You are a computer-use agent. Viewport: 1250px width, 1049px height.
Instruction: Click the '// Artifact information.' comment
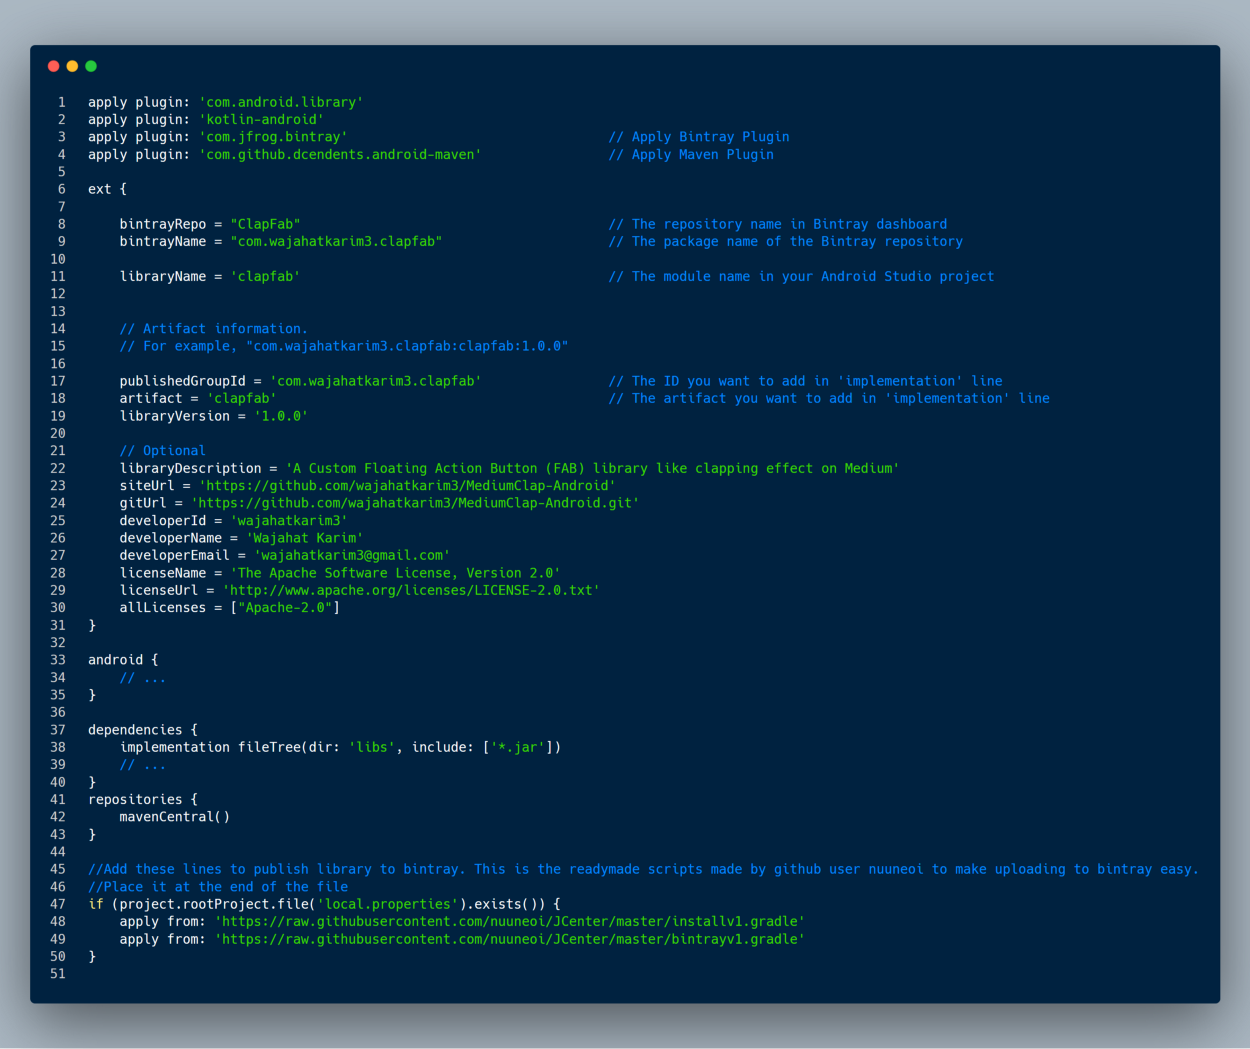[x=214, y=328]
